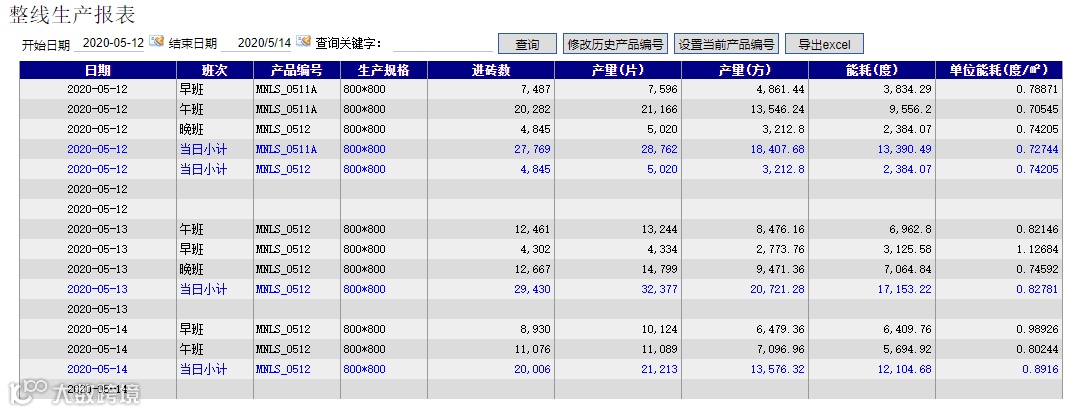Click cell value 12,461
The height and width of the screenshot is (413, 1077).
point(533,230)
